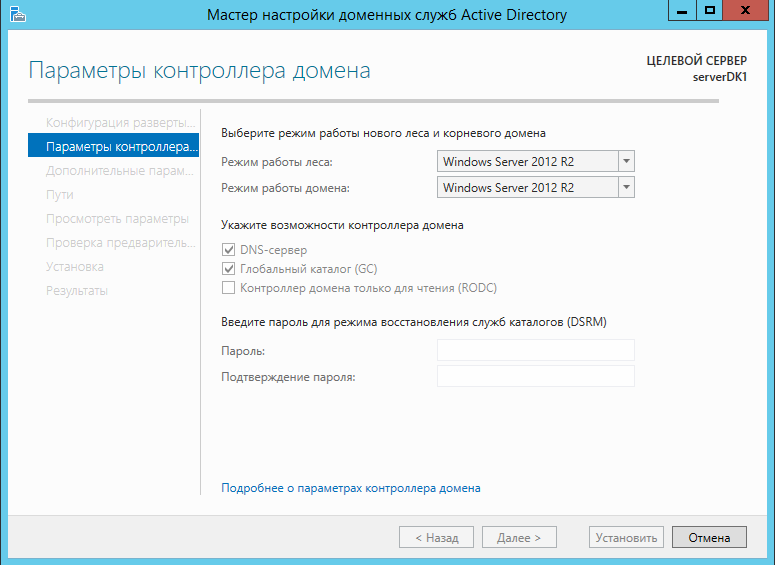Click the Параметры контроллера домена page heading
Screen dimensions: 775x565
pos(199,70)
